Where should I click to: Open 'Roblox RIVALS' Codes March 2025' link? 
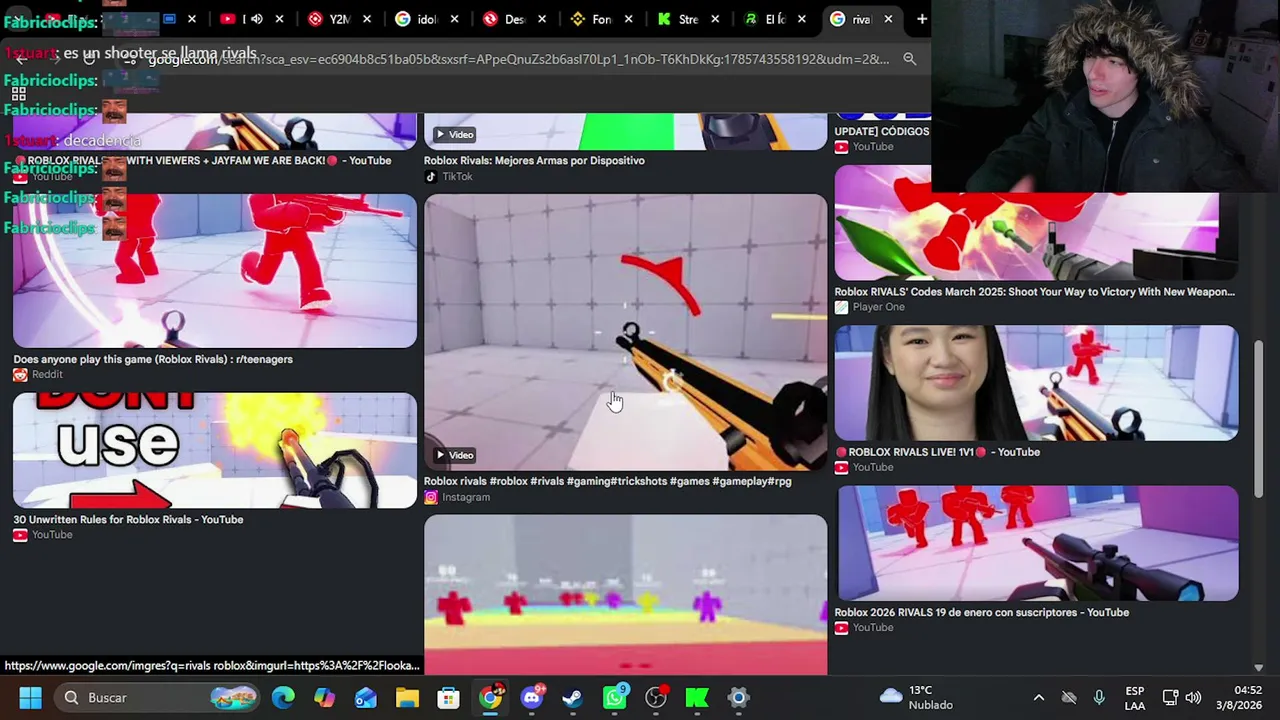[1035, 292]
